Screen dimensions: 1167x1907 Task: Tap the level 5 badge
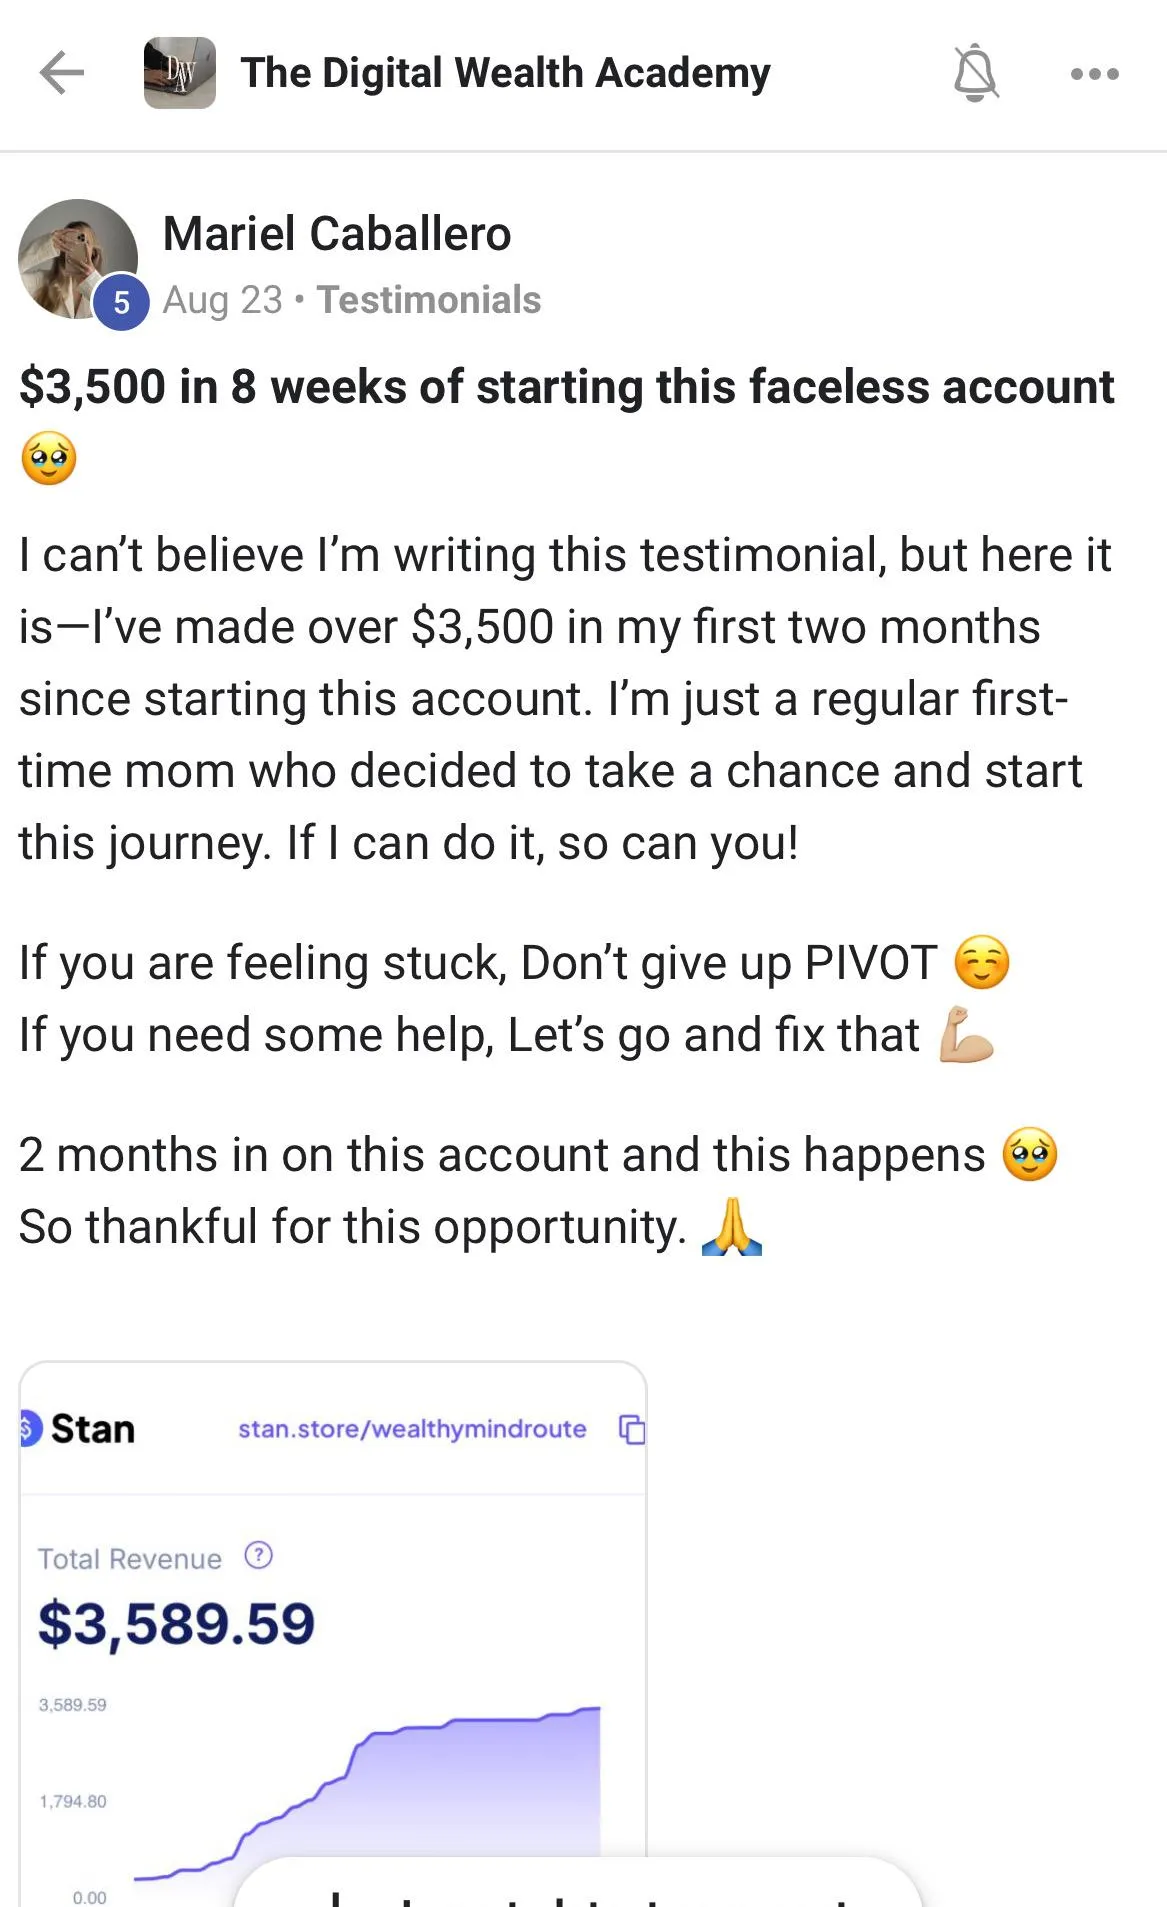point(121,302)
